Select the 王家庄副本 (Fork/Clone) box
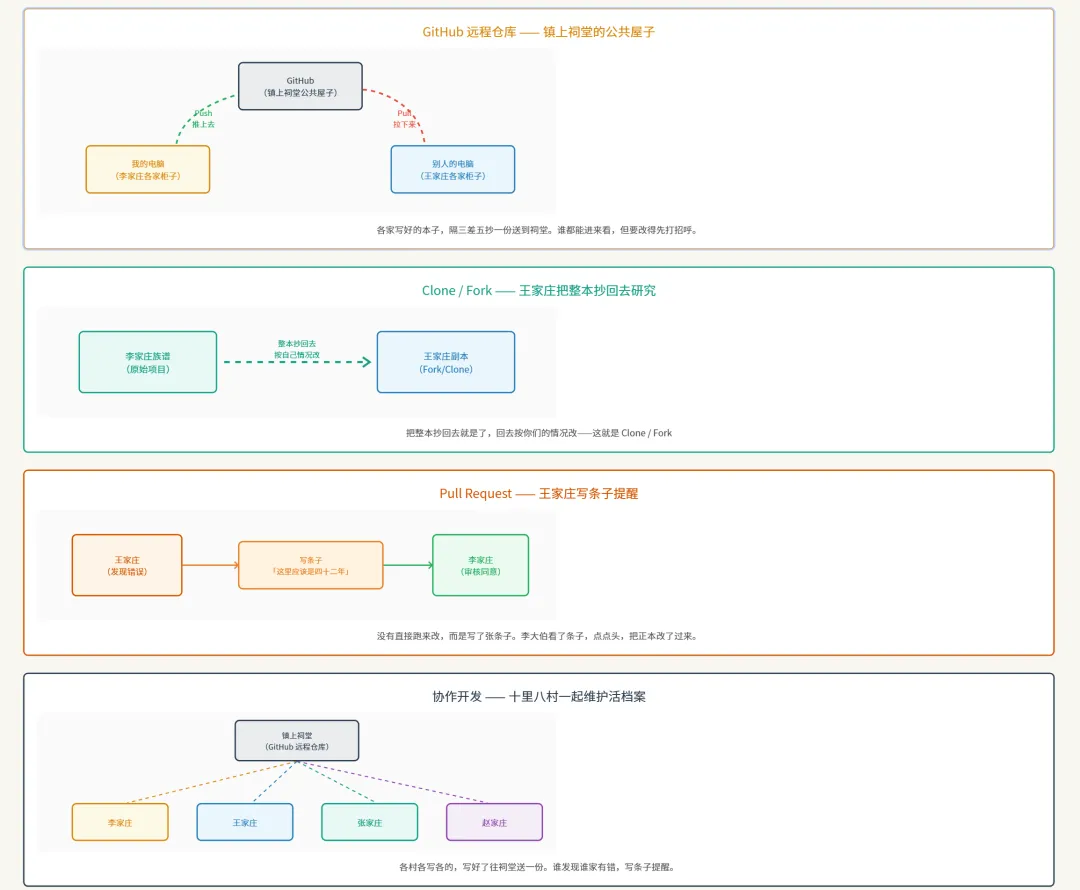Screen dimensions: 1080x890 point(446,362)
